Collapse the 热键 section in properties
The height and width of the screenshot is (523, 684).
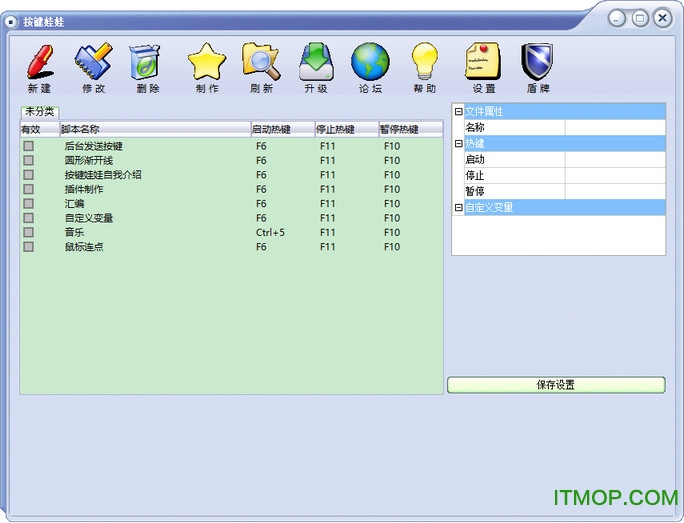(458, 144)
